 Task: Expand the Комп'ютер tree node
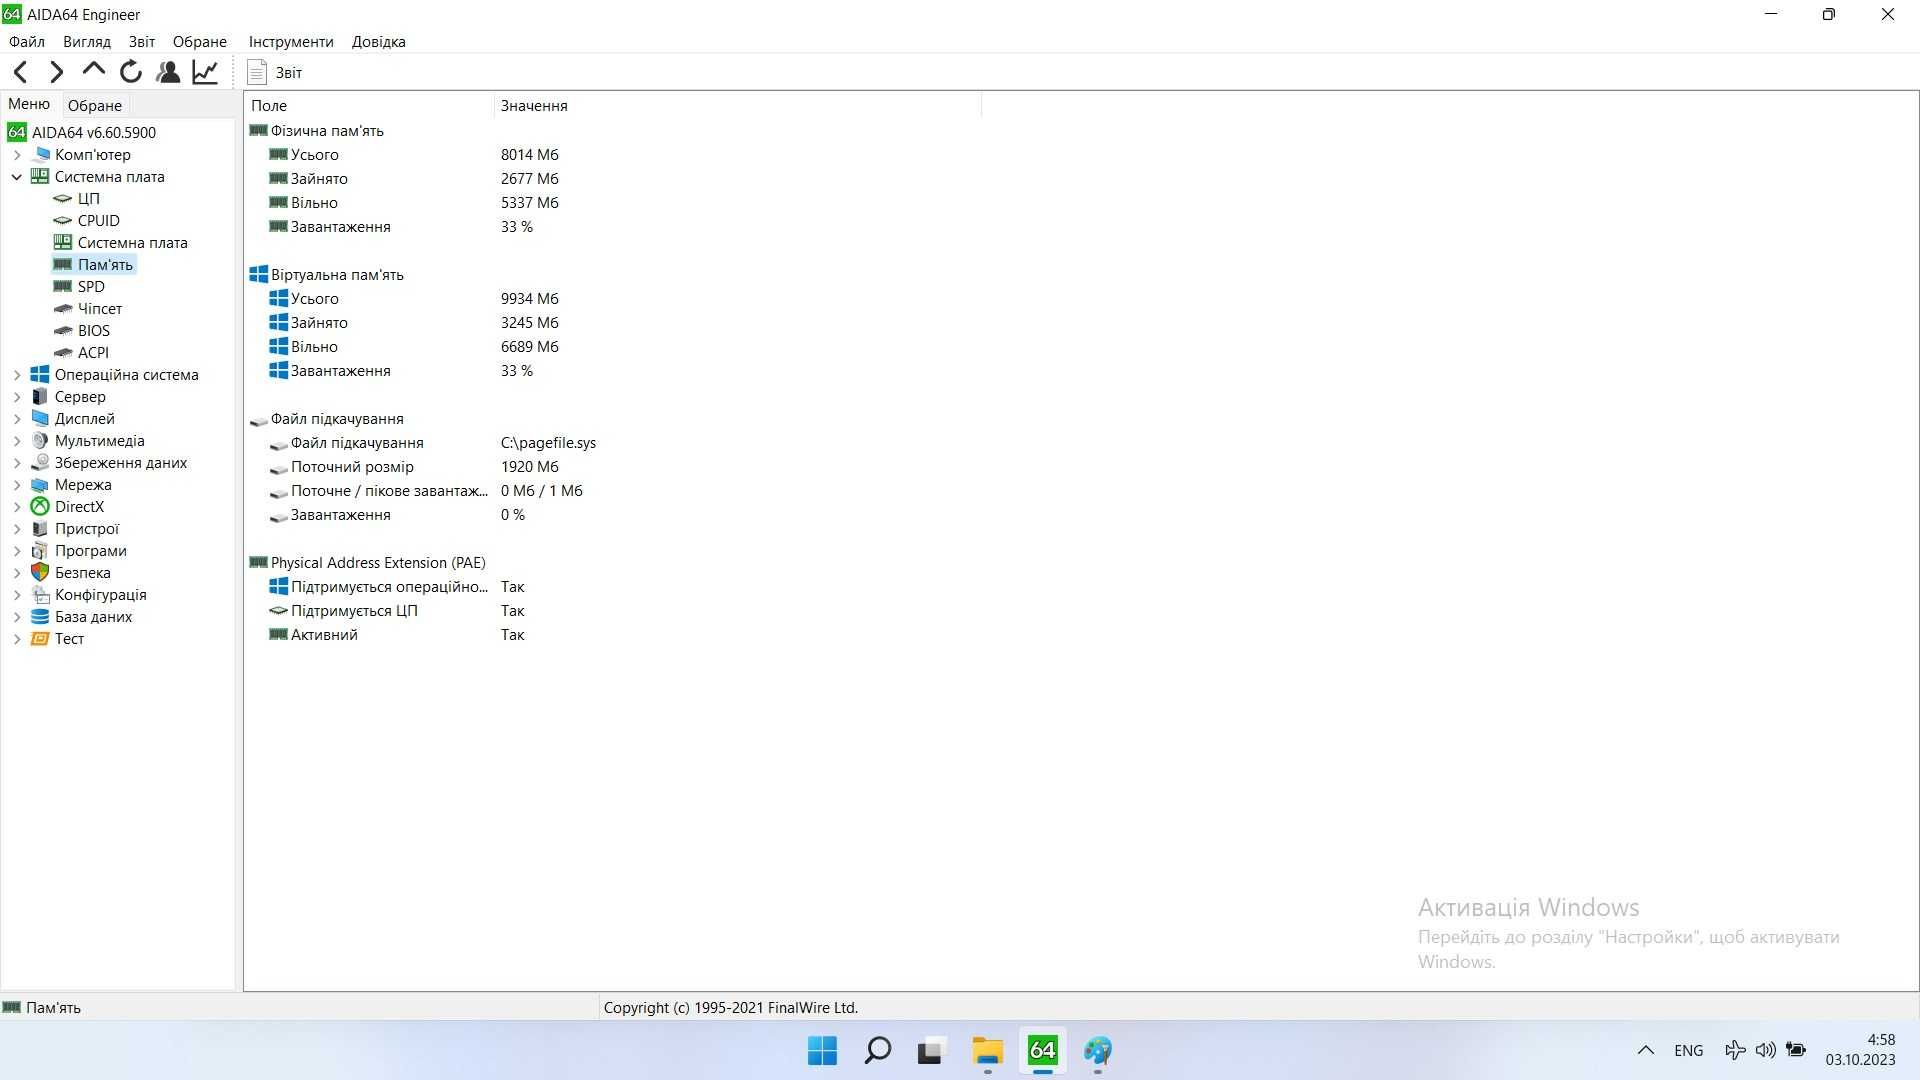coord(17,155)
